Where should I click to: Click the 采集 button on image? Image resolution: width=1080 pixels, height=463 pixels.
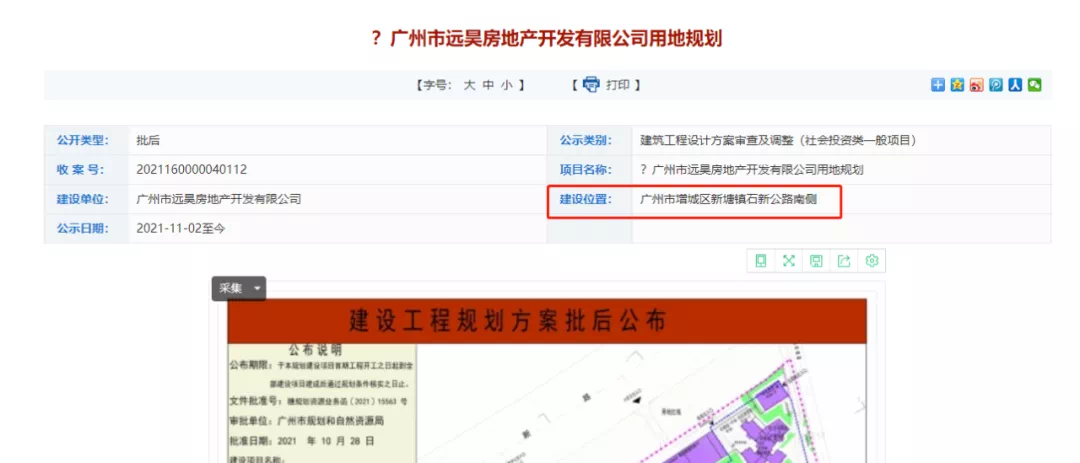click(x=231, y=288)
